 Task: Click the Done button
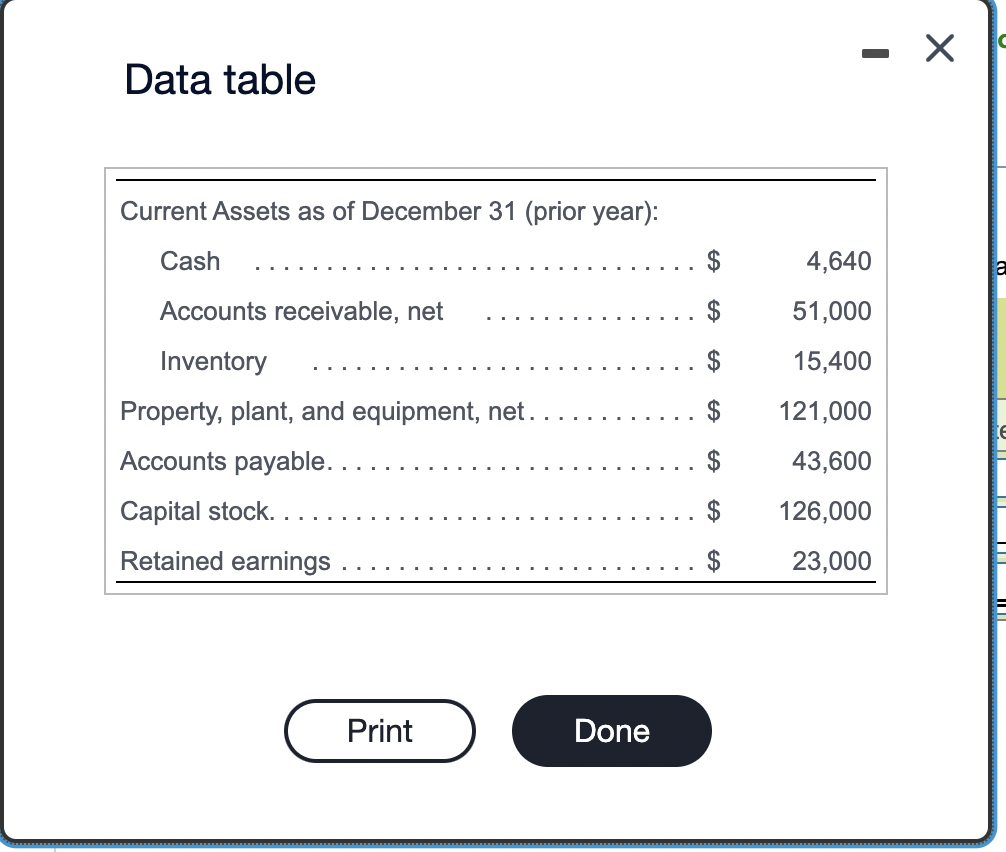[x=611, y=731]
